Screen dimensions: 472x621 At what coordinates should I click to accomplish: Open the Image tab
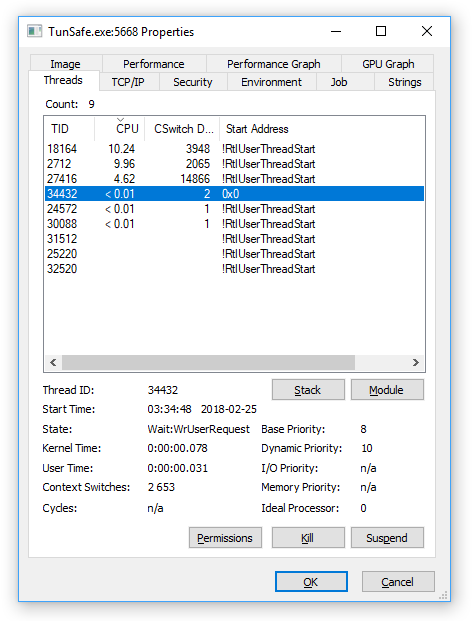coord(66,63)
